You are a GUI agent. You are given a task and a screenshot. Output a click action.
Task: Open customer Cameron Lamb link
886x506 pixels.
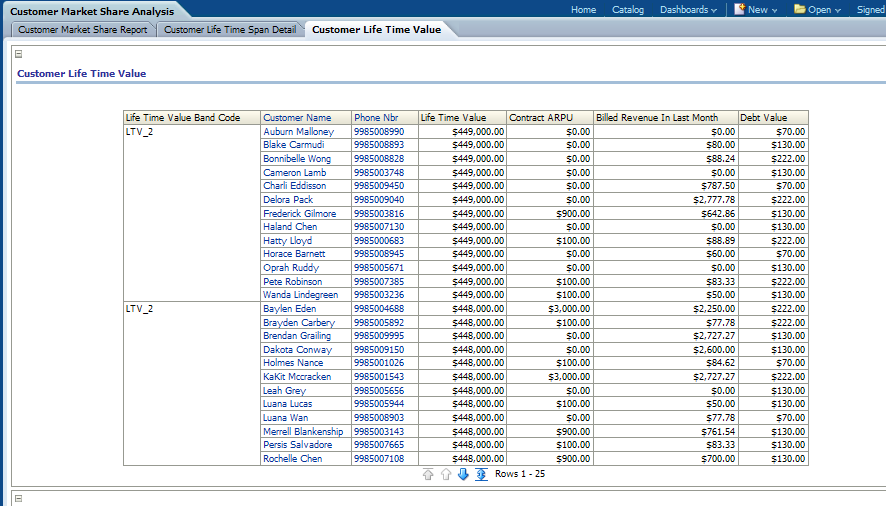(x=294, y=172)
